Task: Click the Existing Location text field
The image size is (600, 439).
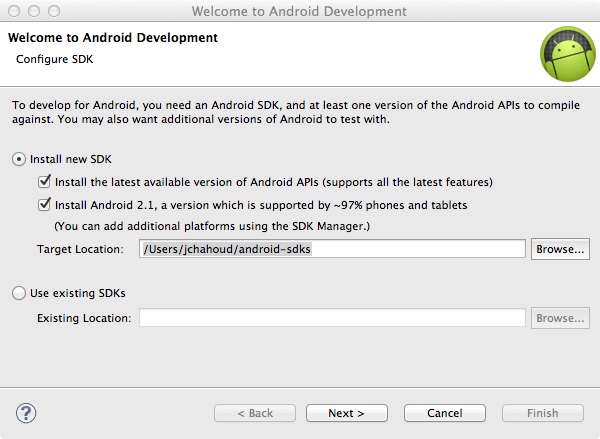Action: pos(332,318)
